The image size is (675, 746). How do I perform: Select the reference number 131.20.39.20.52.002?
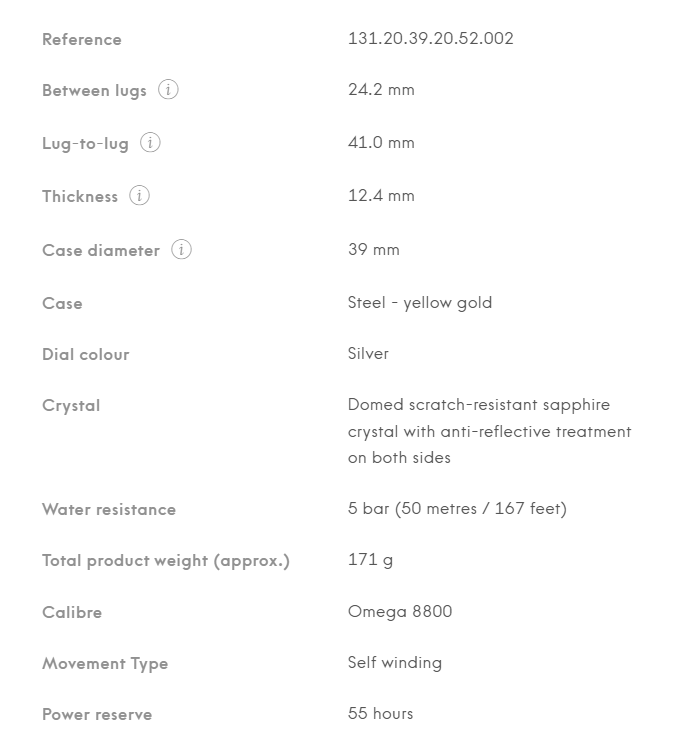click(430, 39)
